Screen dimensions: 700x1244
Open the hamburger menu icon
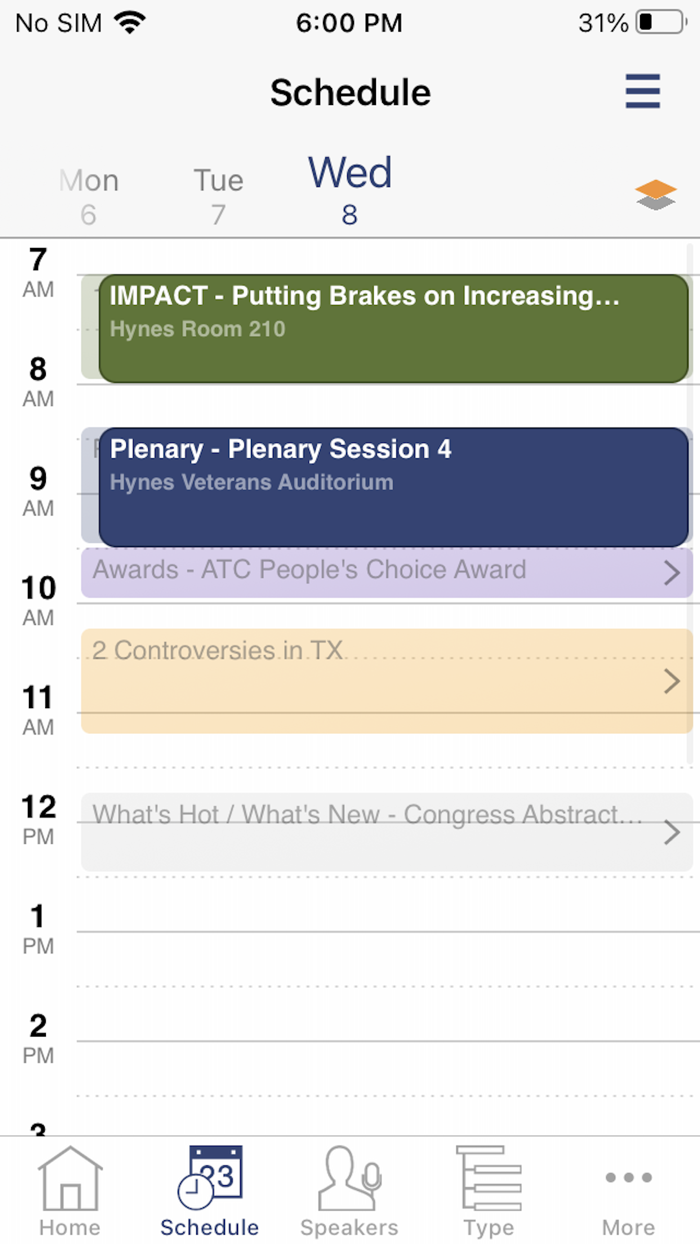(643, 92)
